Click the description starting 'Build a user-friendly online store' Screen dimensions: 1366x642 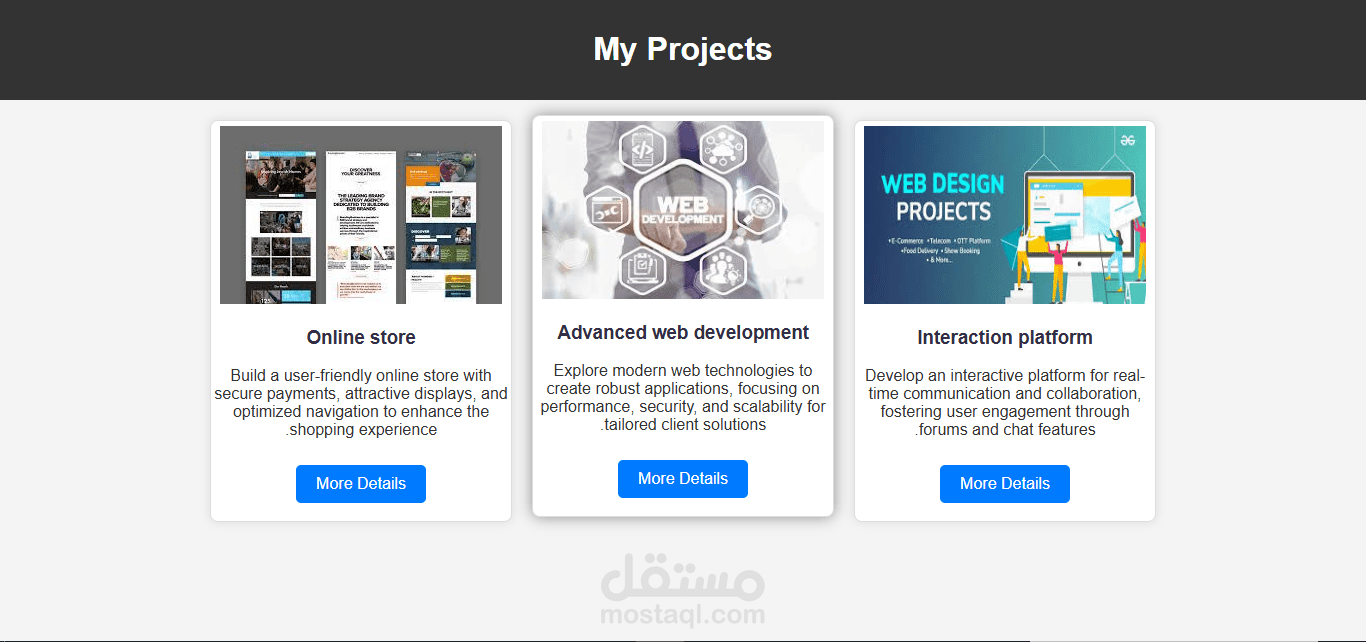click(x=361, y=403)
